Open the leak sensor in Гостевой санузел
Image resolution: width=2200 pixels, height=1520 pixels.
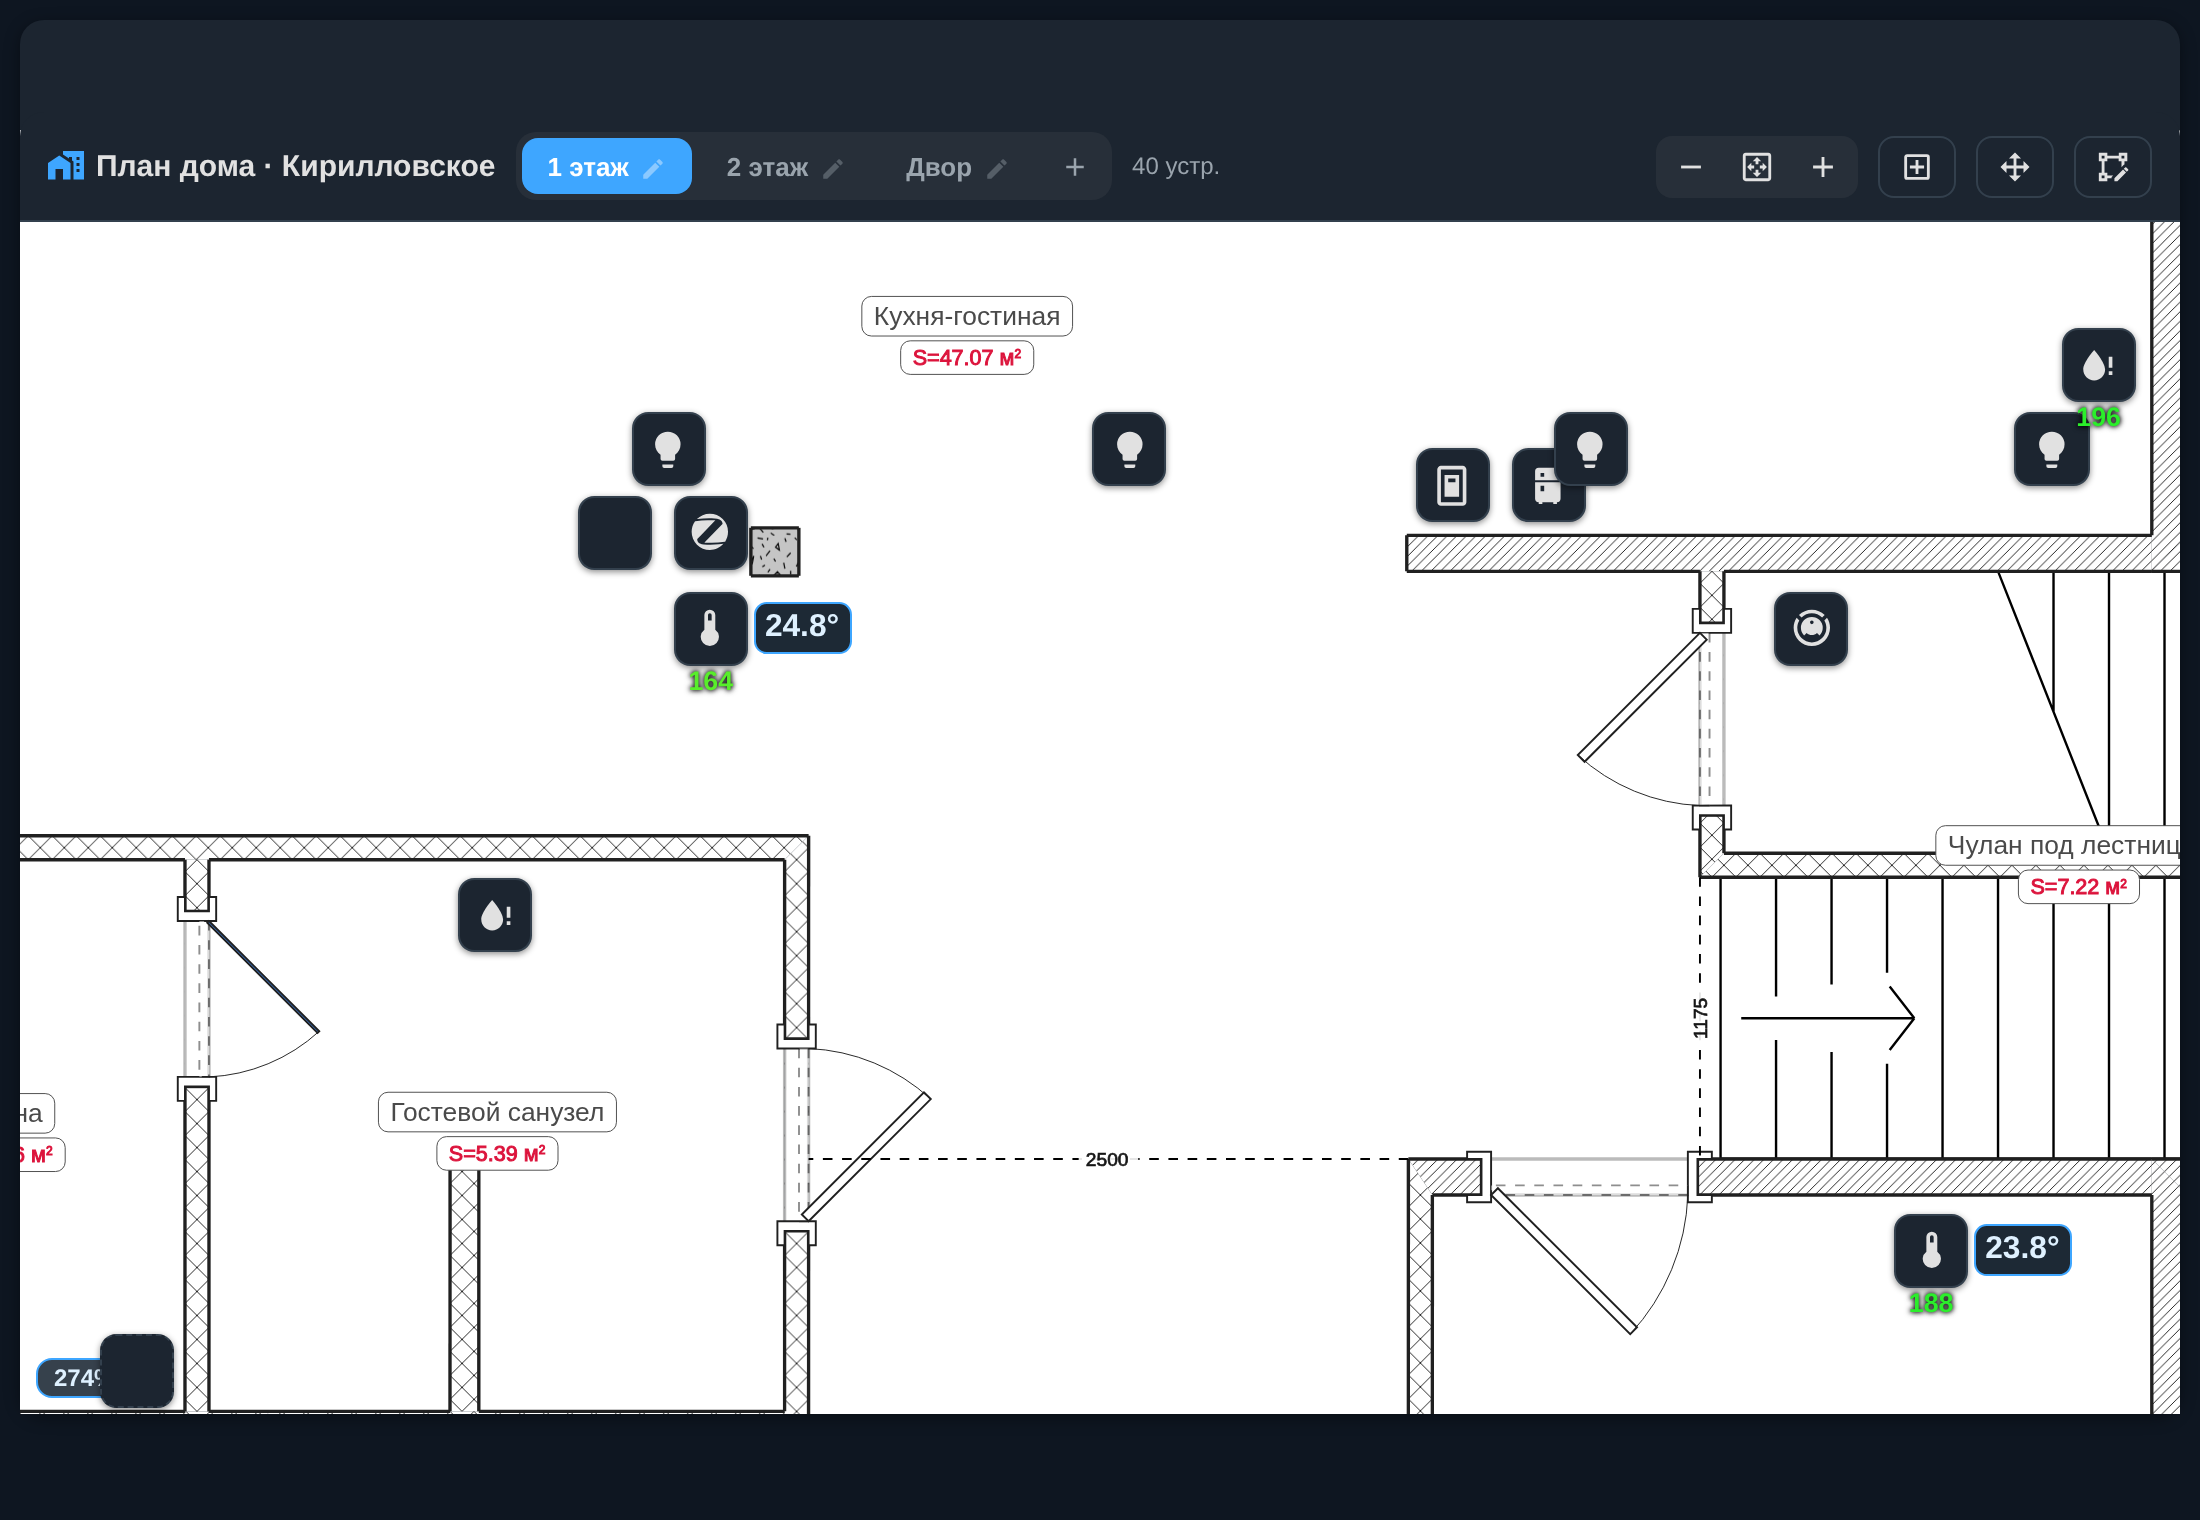(494, 914)
